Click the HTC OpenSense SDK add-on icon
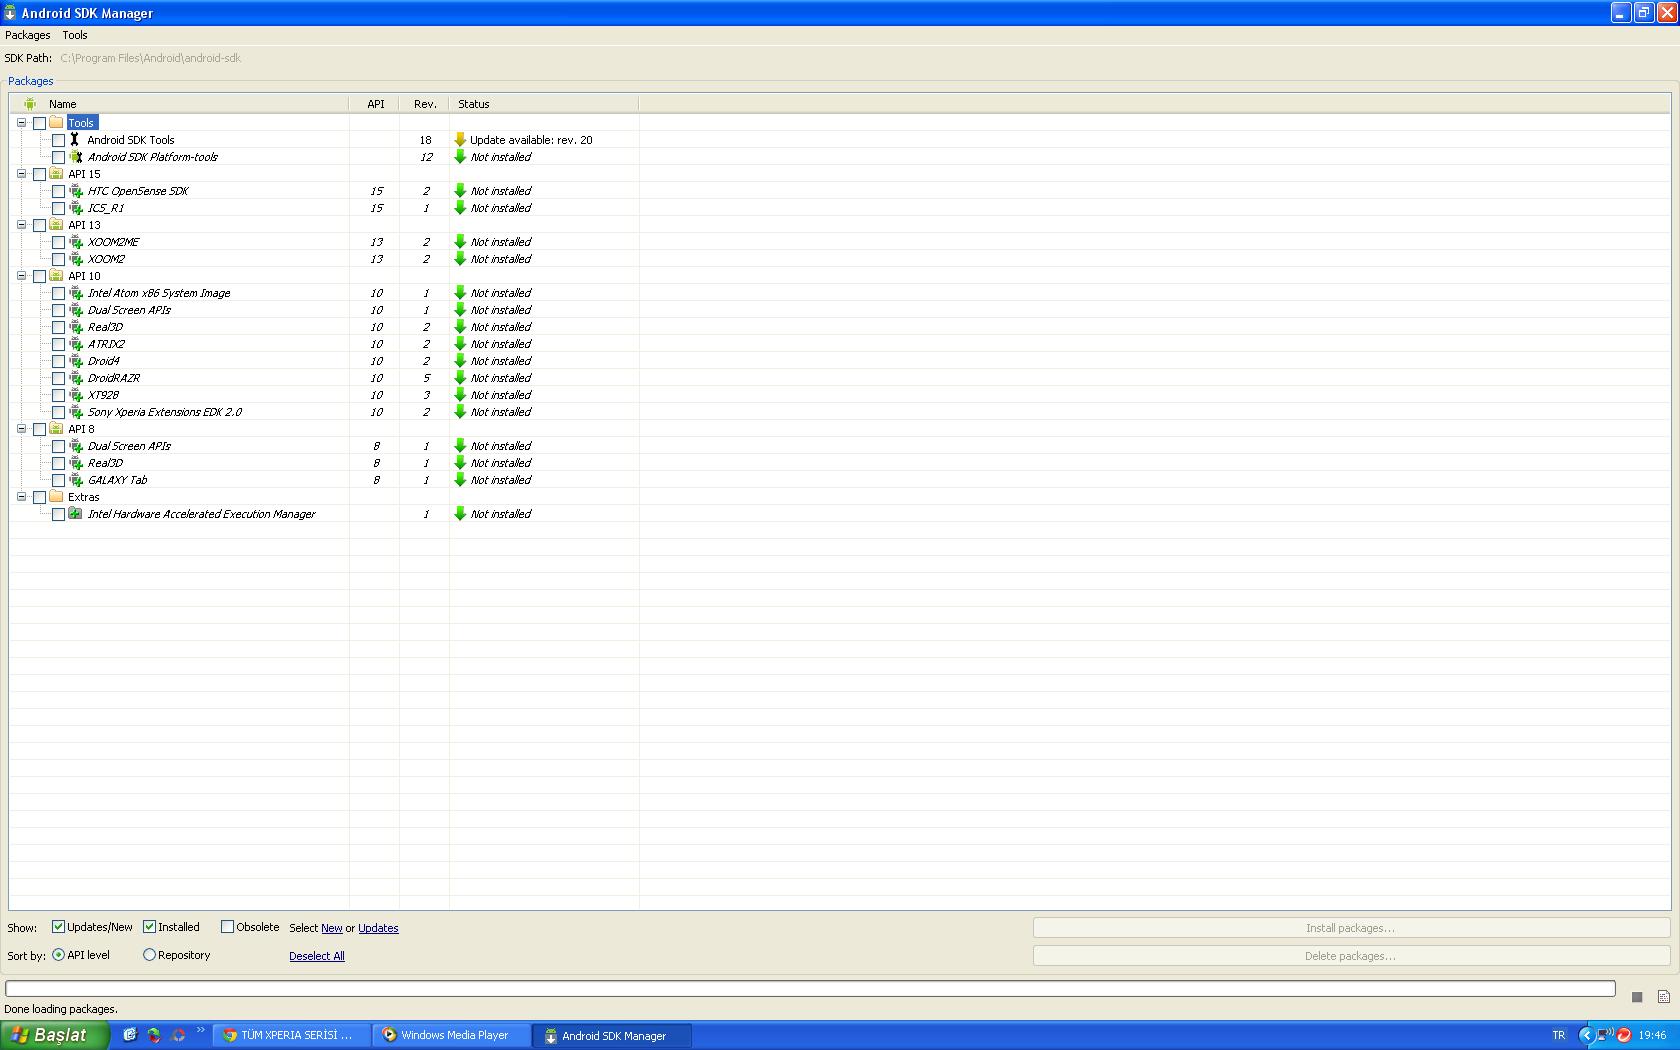The height and width of the screenshot is (1050, 1680). 75,191
